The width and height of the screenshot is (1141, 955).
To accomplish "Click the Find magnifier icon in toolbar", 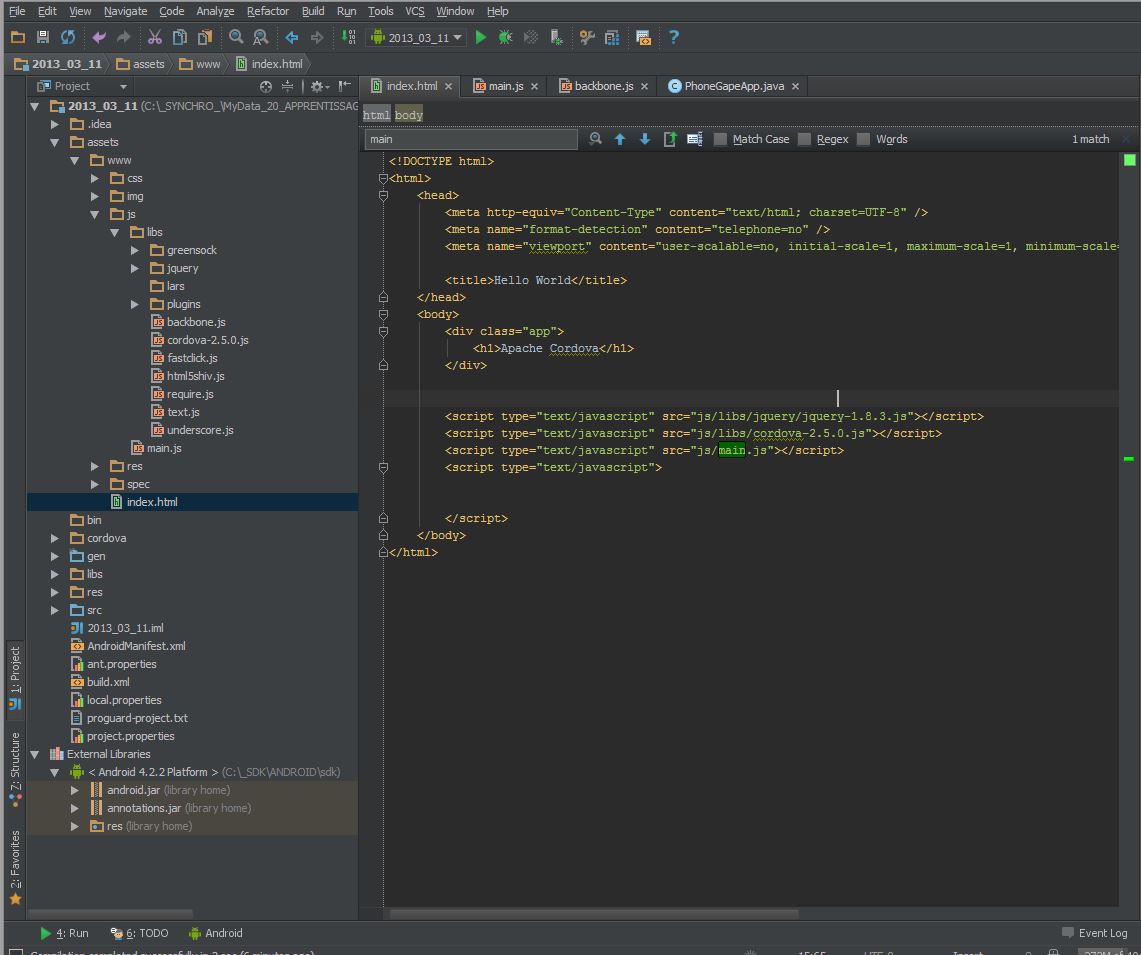I will pos(236,37).
